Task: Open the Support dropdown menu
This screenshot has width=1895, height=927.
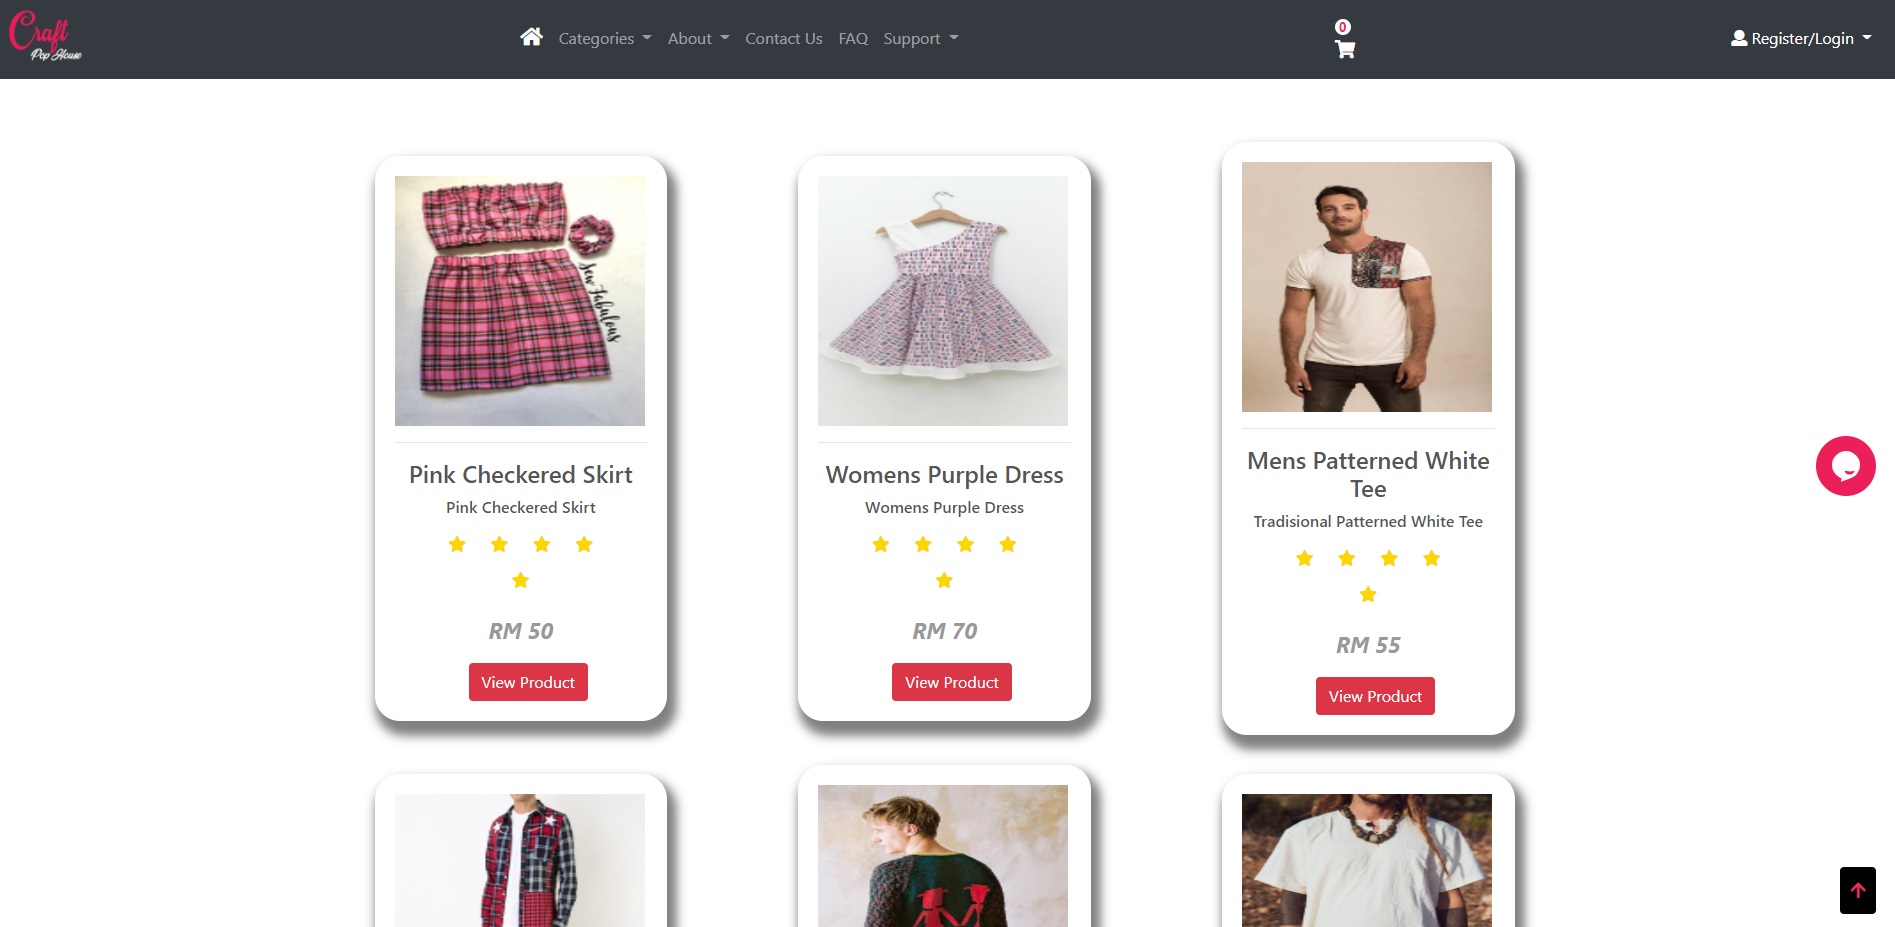Action: click(x=920, y=38)
